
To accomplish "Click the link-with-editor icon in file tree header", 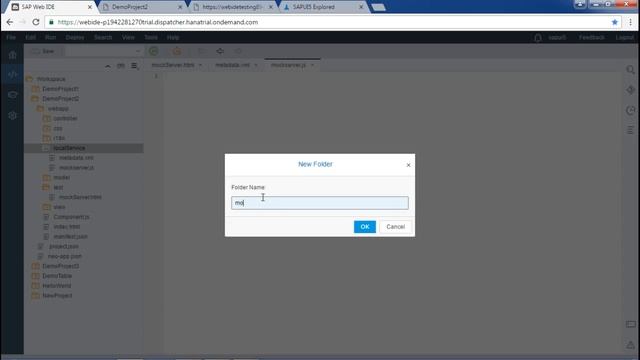I will tap(121, 66).
